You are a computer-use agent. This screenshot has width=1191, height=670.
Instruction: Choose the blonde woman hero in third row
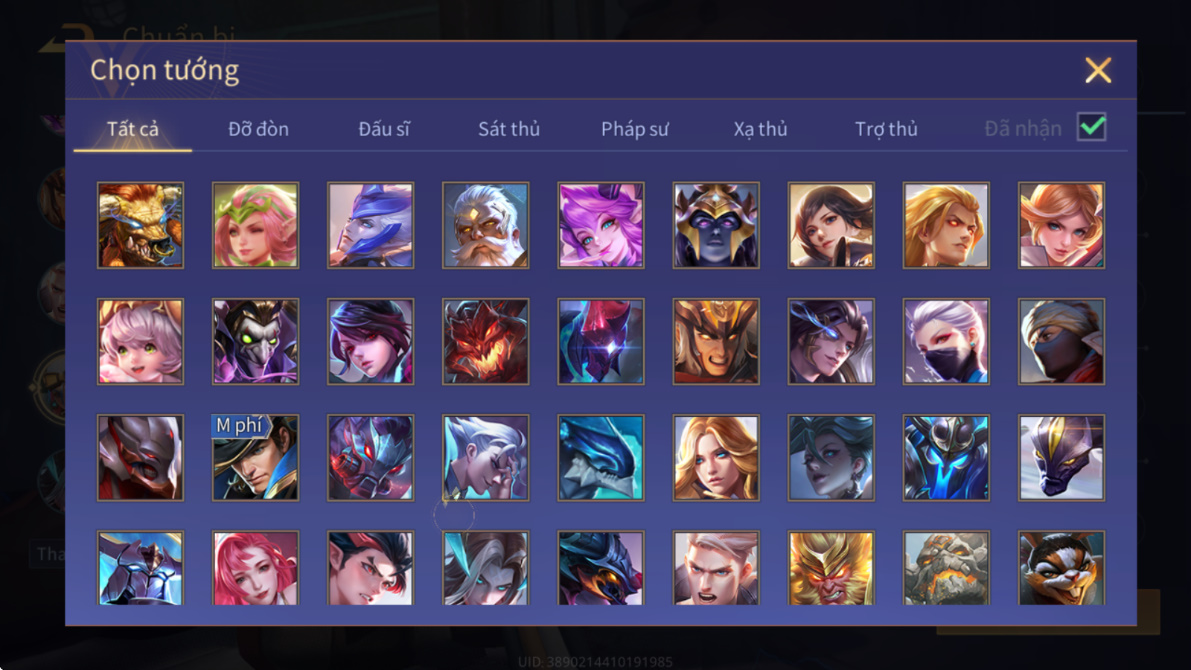(716, 457)
